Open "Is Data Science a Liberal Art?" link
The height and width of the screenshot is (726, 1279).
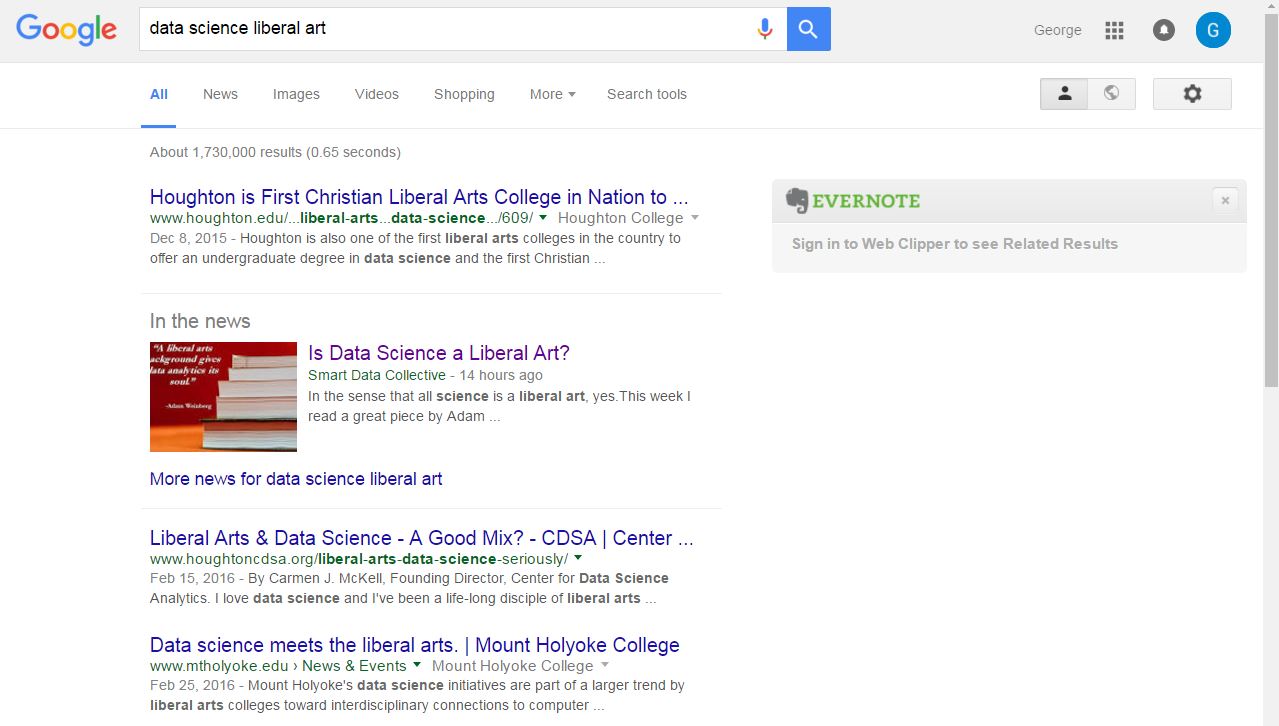tap(439, 353)
